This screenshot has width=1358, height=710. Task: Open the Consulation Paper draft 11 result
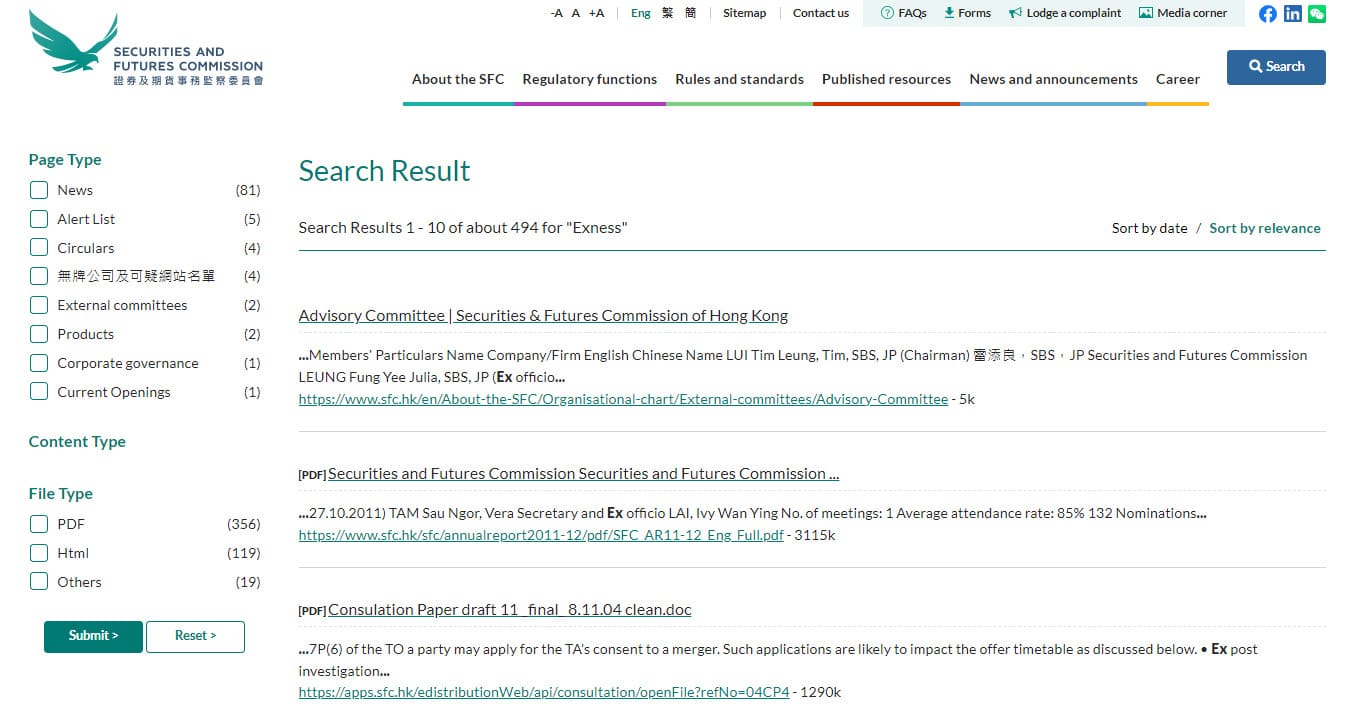[x=510, y=610]
